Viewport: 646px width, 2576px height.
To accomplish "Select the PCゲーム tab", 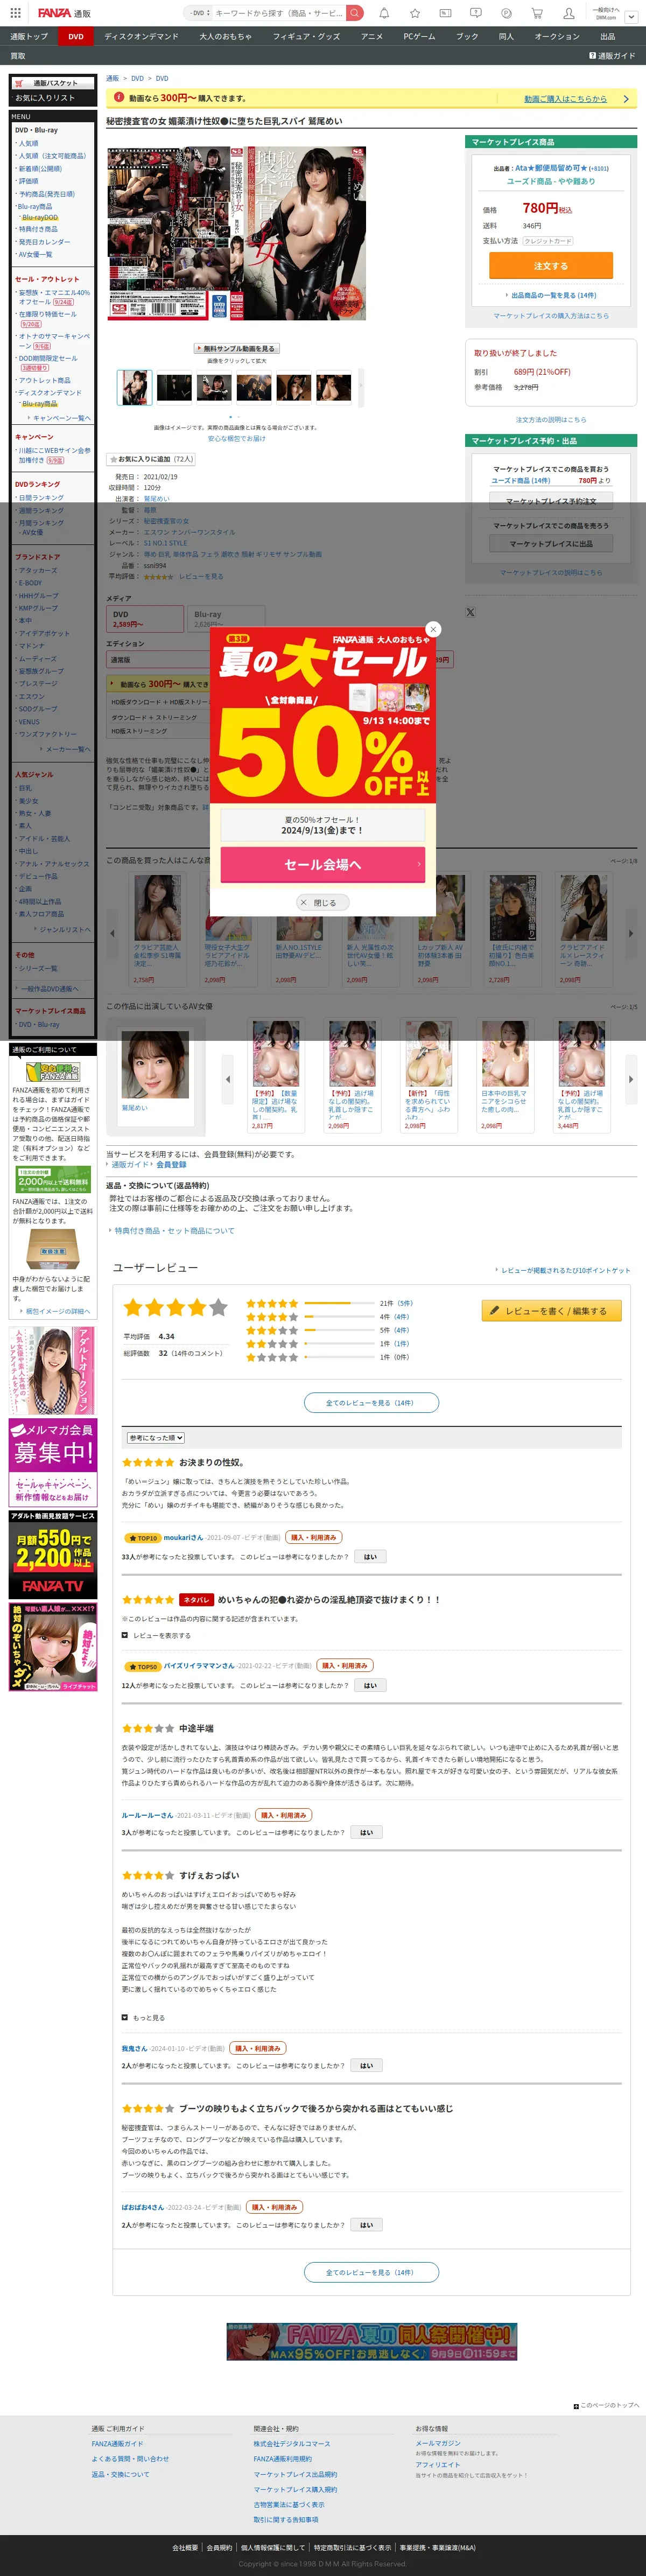I will 419,36.
